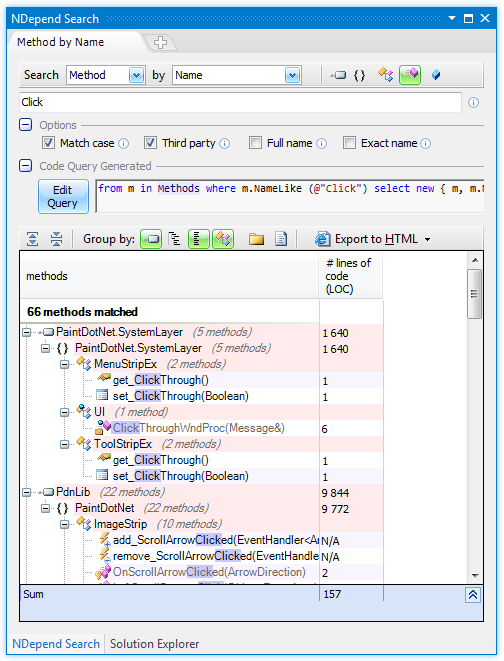Screen dimensions: 504x661
Task: Collapse the UI type node
Action: pos(64,413)
